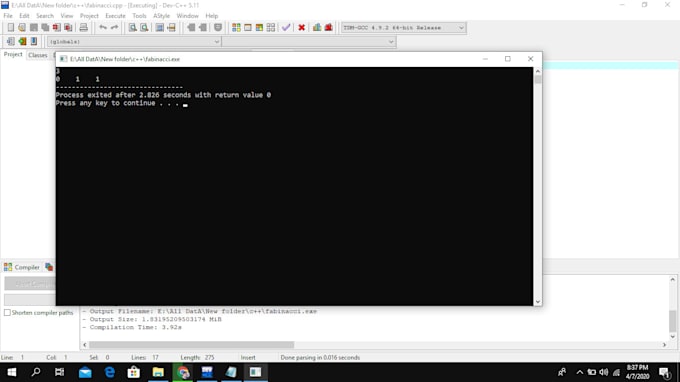
Task: Click the Toggle Comment toolbar icon
Action: click(218, 27)
